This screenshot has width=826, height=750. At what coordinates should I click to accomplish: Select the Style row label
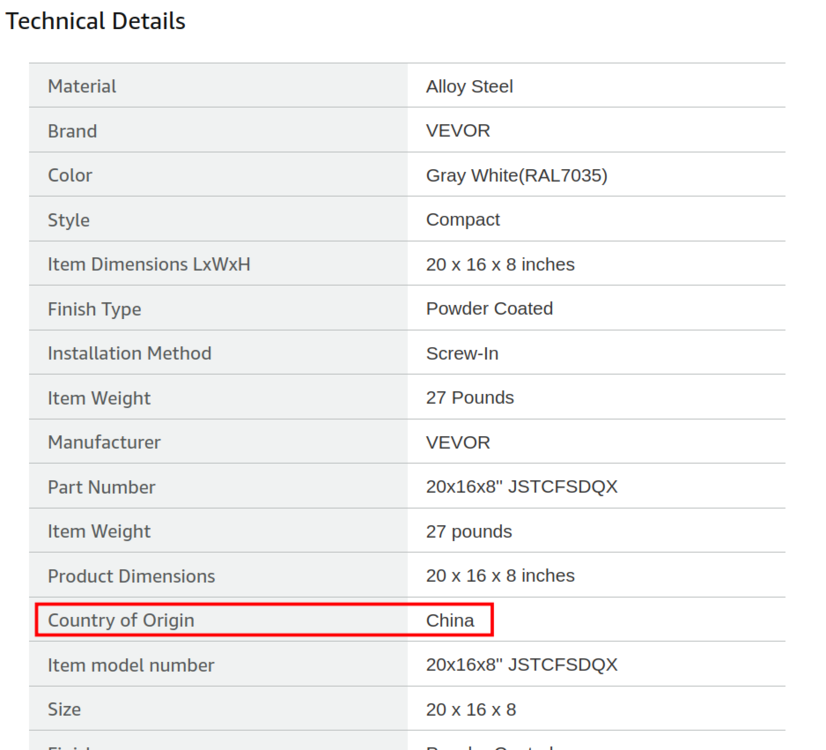68,220
